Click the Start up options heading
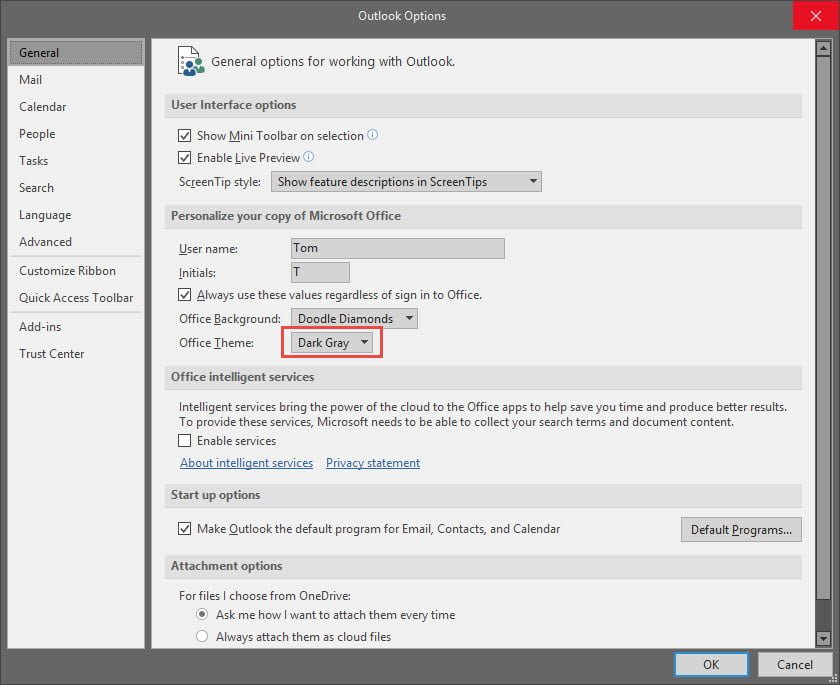 (215, 495)
